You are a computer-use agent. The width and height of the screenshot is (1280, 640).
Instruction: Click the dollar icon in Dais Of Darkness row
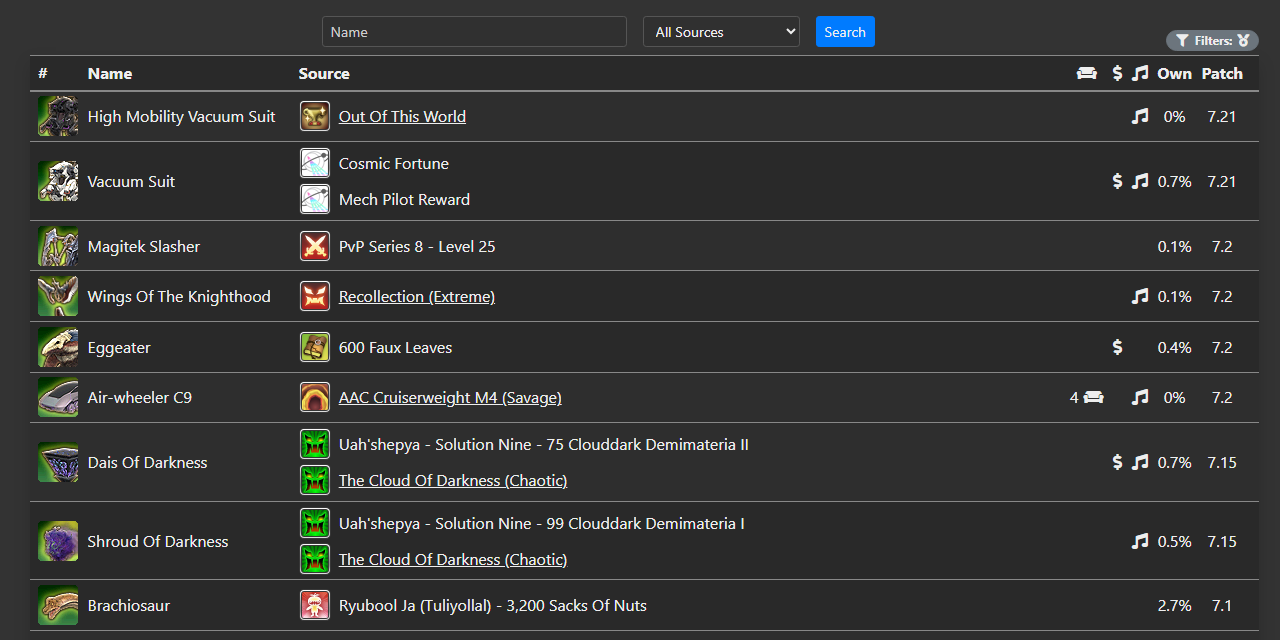click(1117, 462)
